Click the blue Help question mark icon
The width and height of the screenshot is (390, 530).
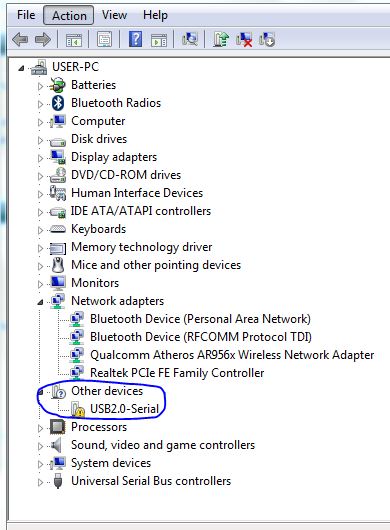[136, 39]
